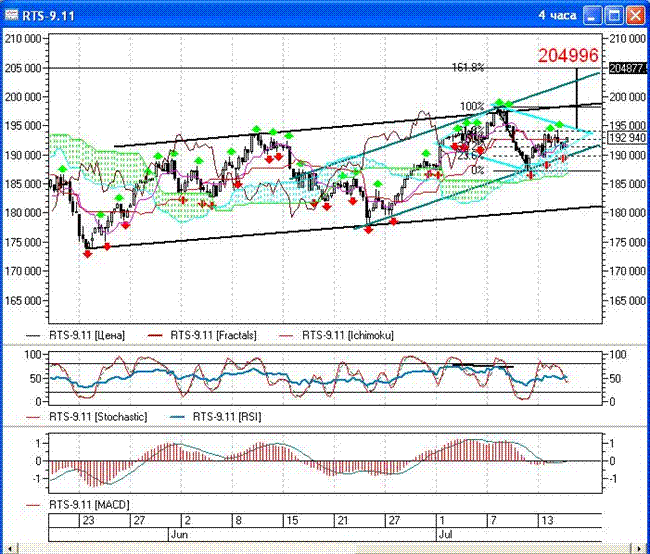The height and width of the screenshot is (554, 650).
Task: Click the 100% Fibonacci level label
Action: pyautogui.click(x=472, y=106)
